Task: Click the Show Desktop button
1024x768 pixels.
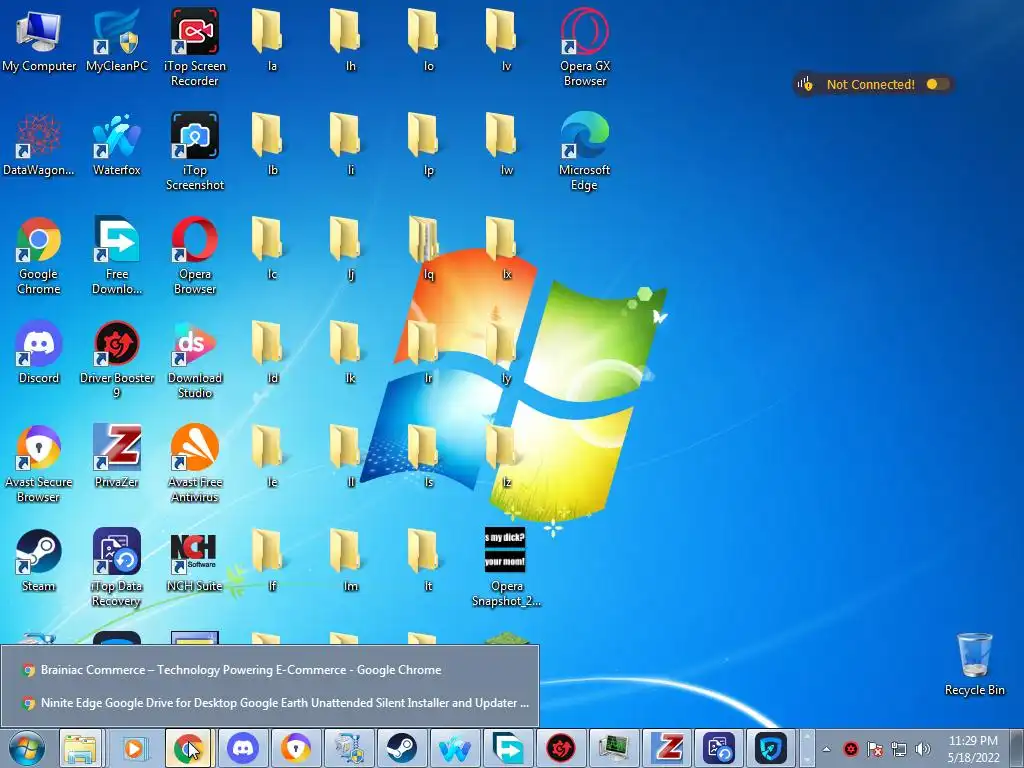Action: coord(1017,748)
